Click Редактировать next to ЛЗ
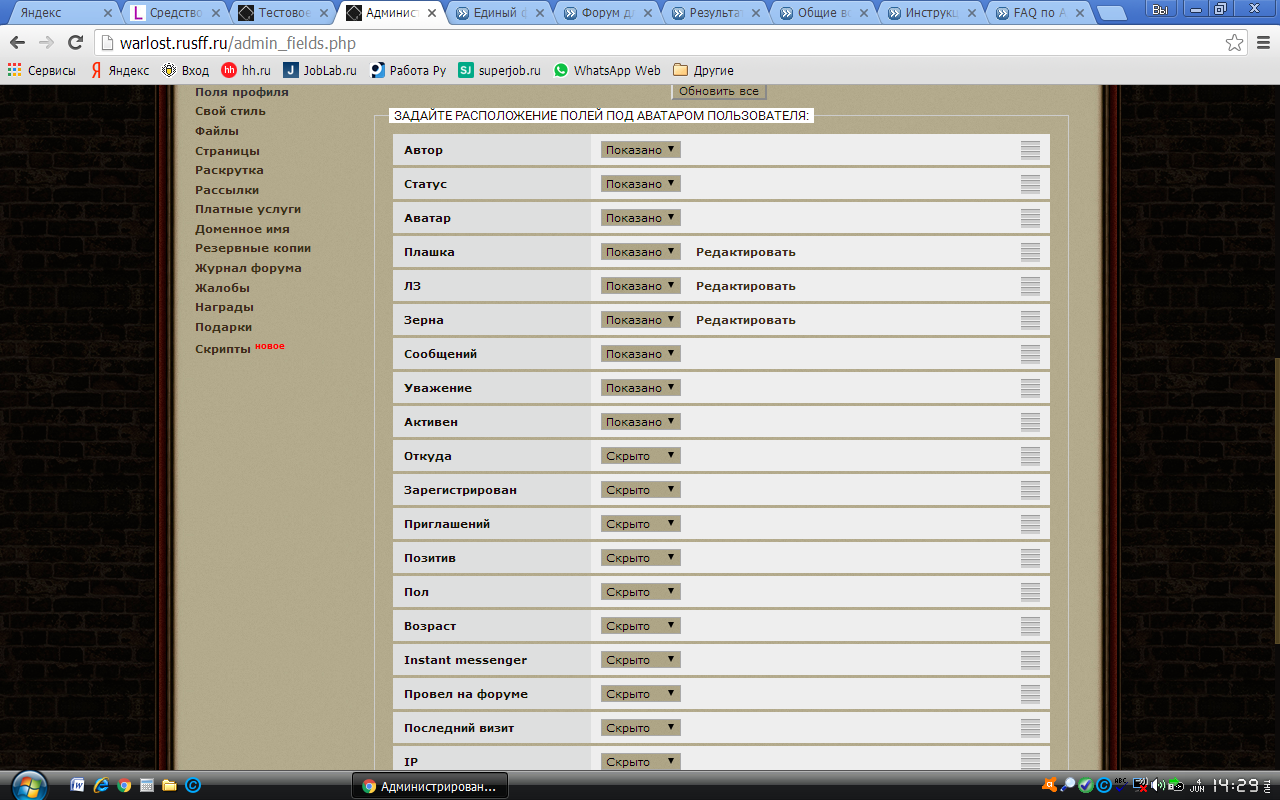Screen dimensions: 1280x800 point(746,286)
